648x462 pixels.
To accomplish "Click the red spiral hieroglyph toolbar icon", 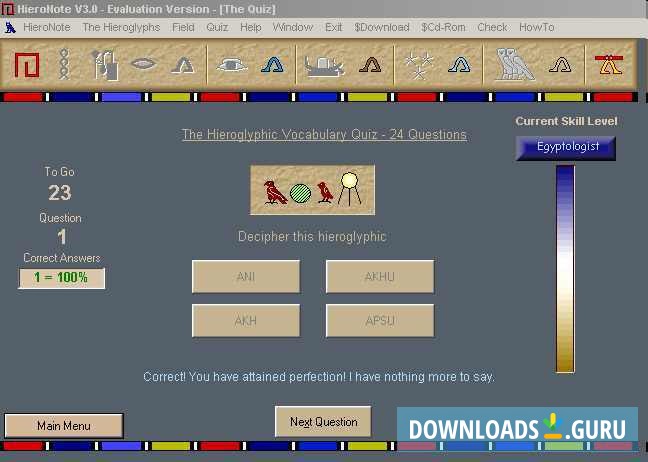I will (27, 65).
